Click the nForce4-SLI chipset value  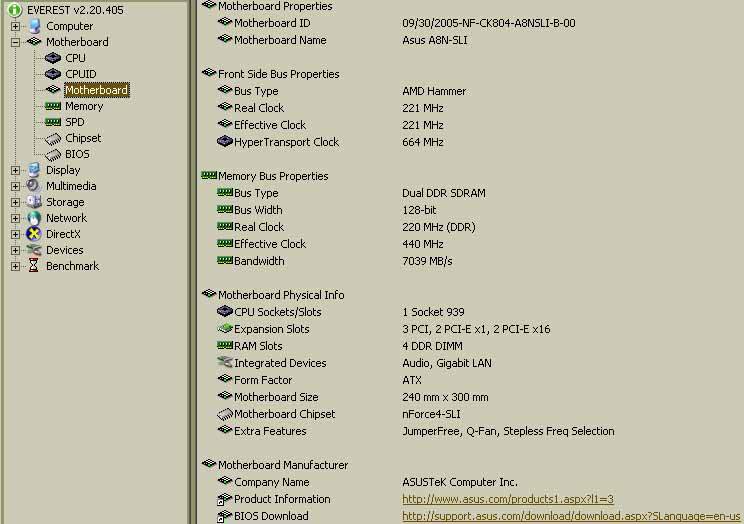[431, 414]
